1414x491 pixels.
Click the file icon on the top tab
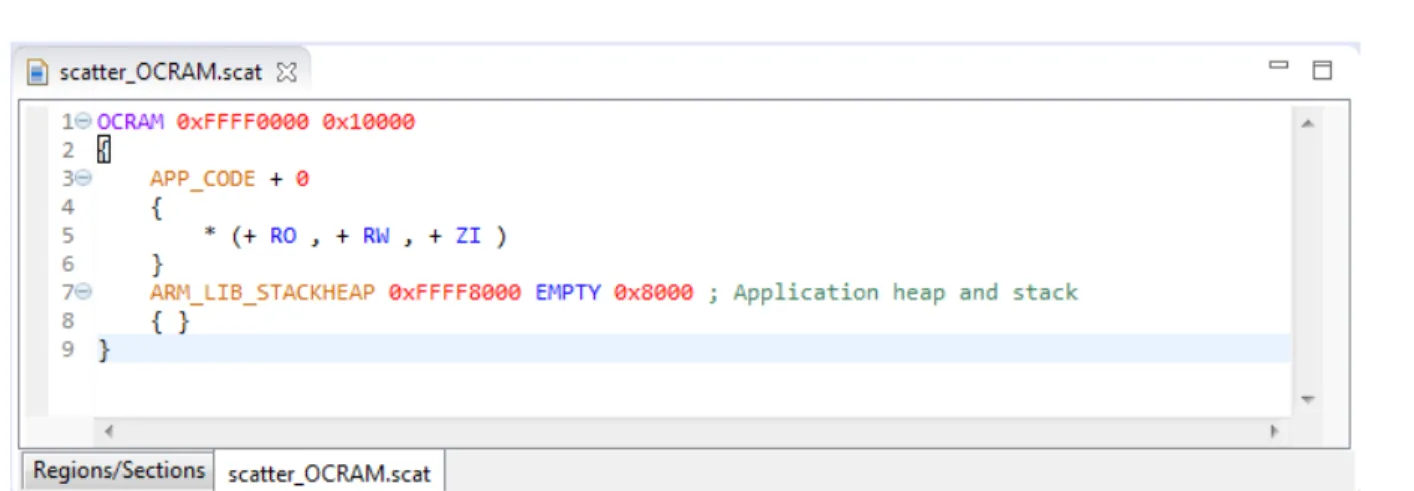(38, 73)
